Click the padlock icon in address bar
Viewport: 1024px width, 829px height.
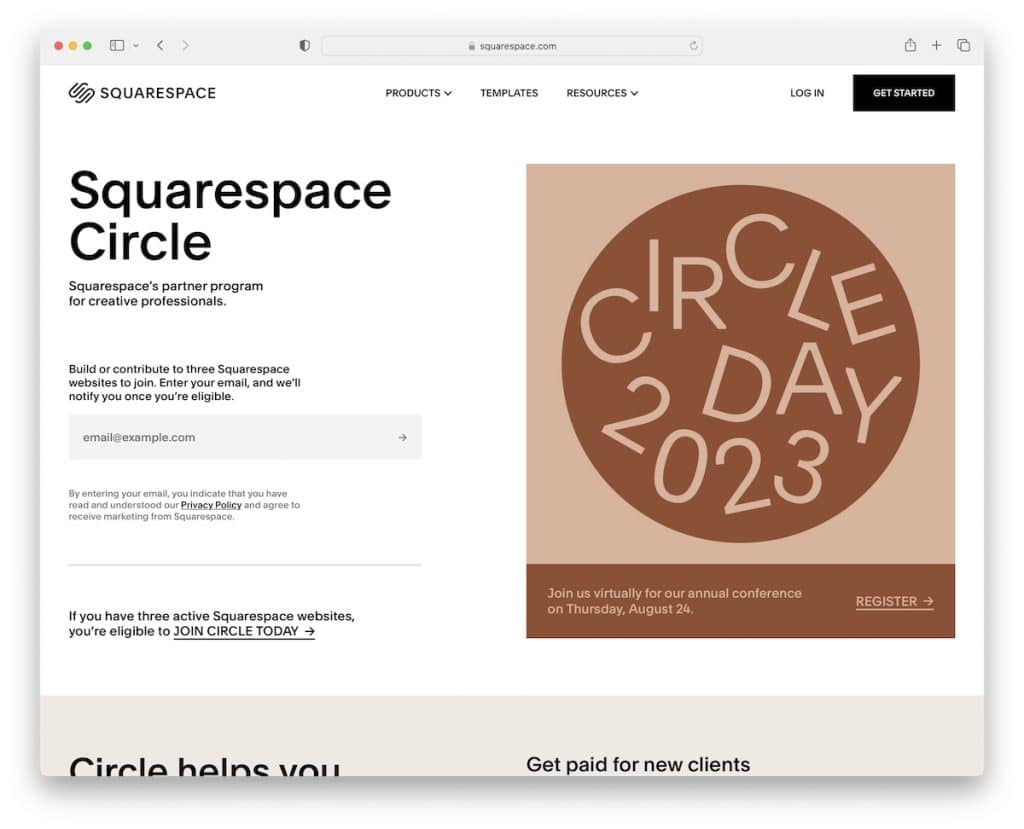click(472, 46)
